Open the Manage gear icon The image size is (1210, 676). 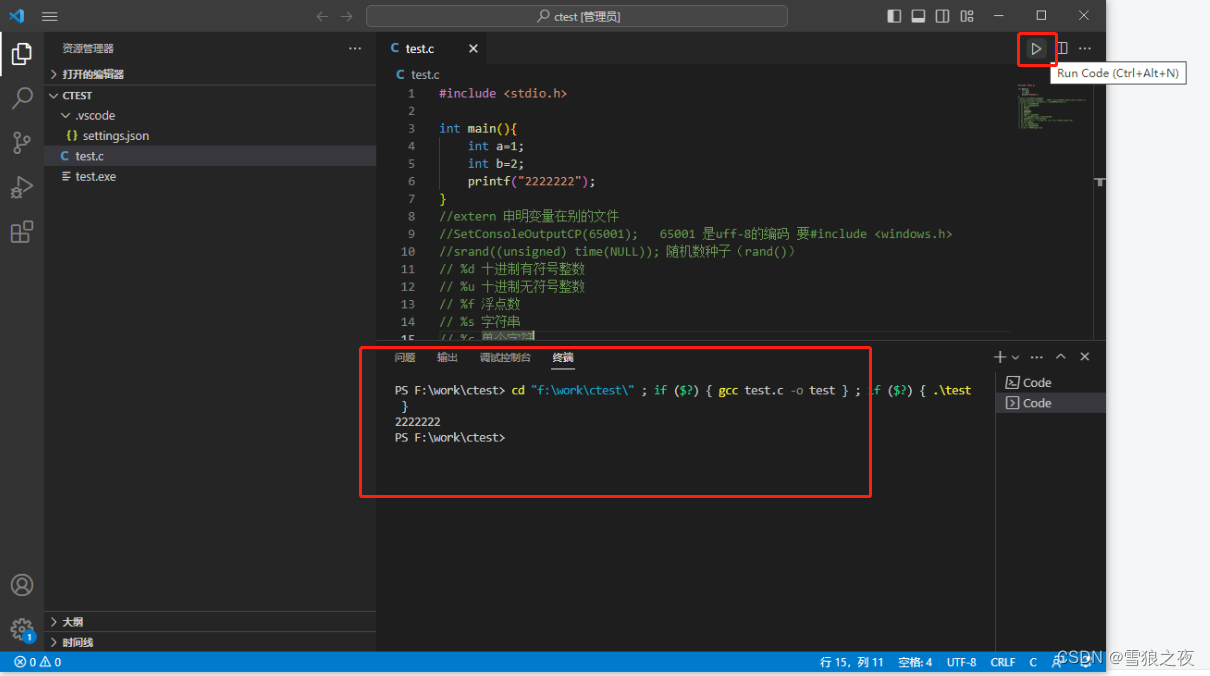22,629
